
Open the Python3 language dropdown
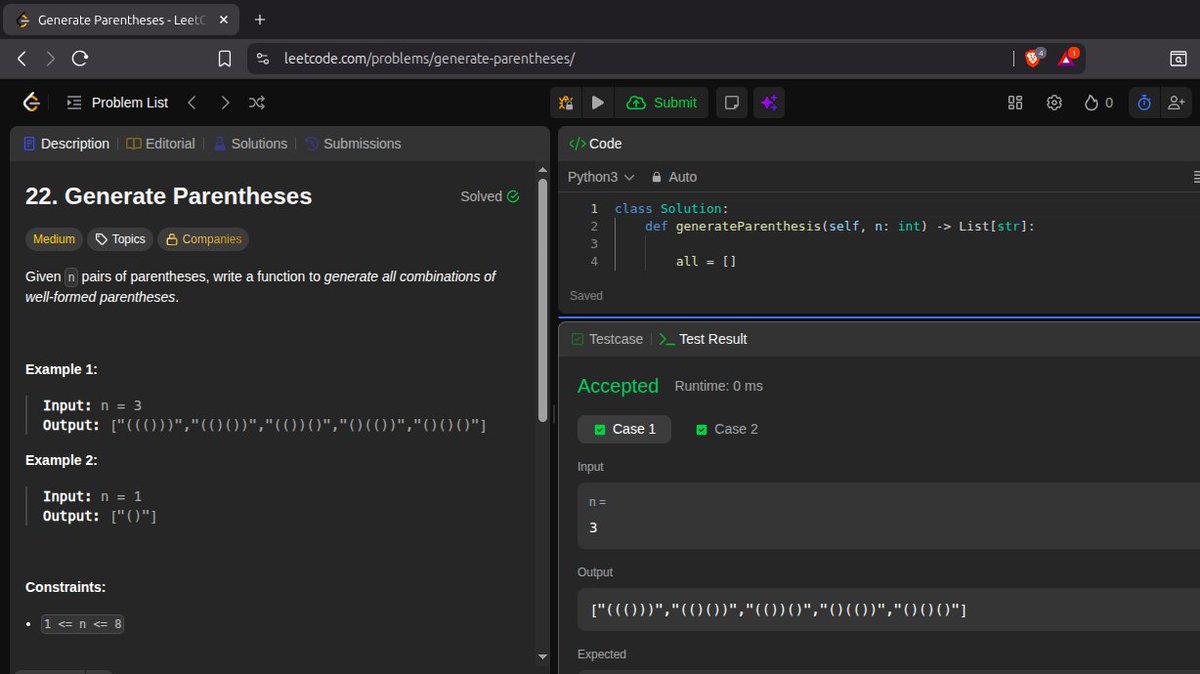(x=601, y=176)
